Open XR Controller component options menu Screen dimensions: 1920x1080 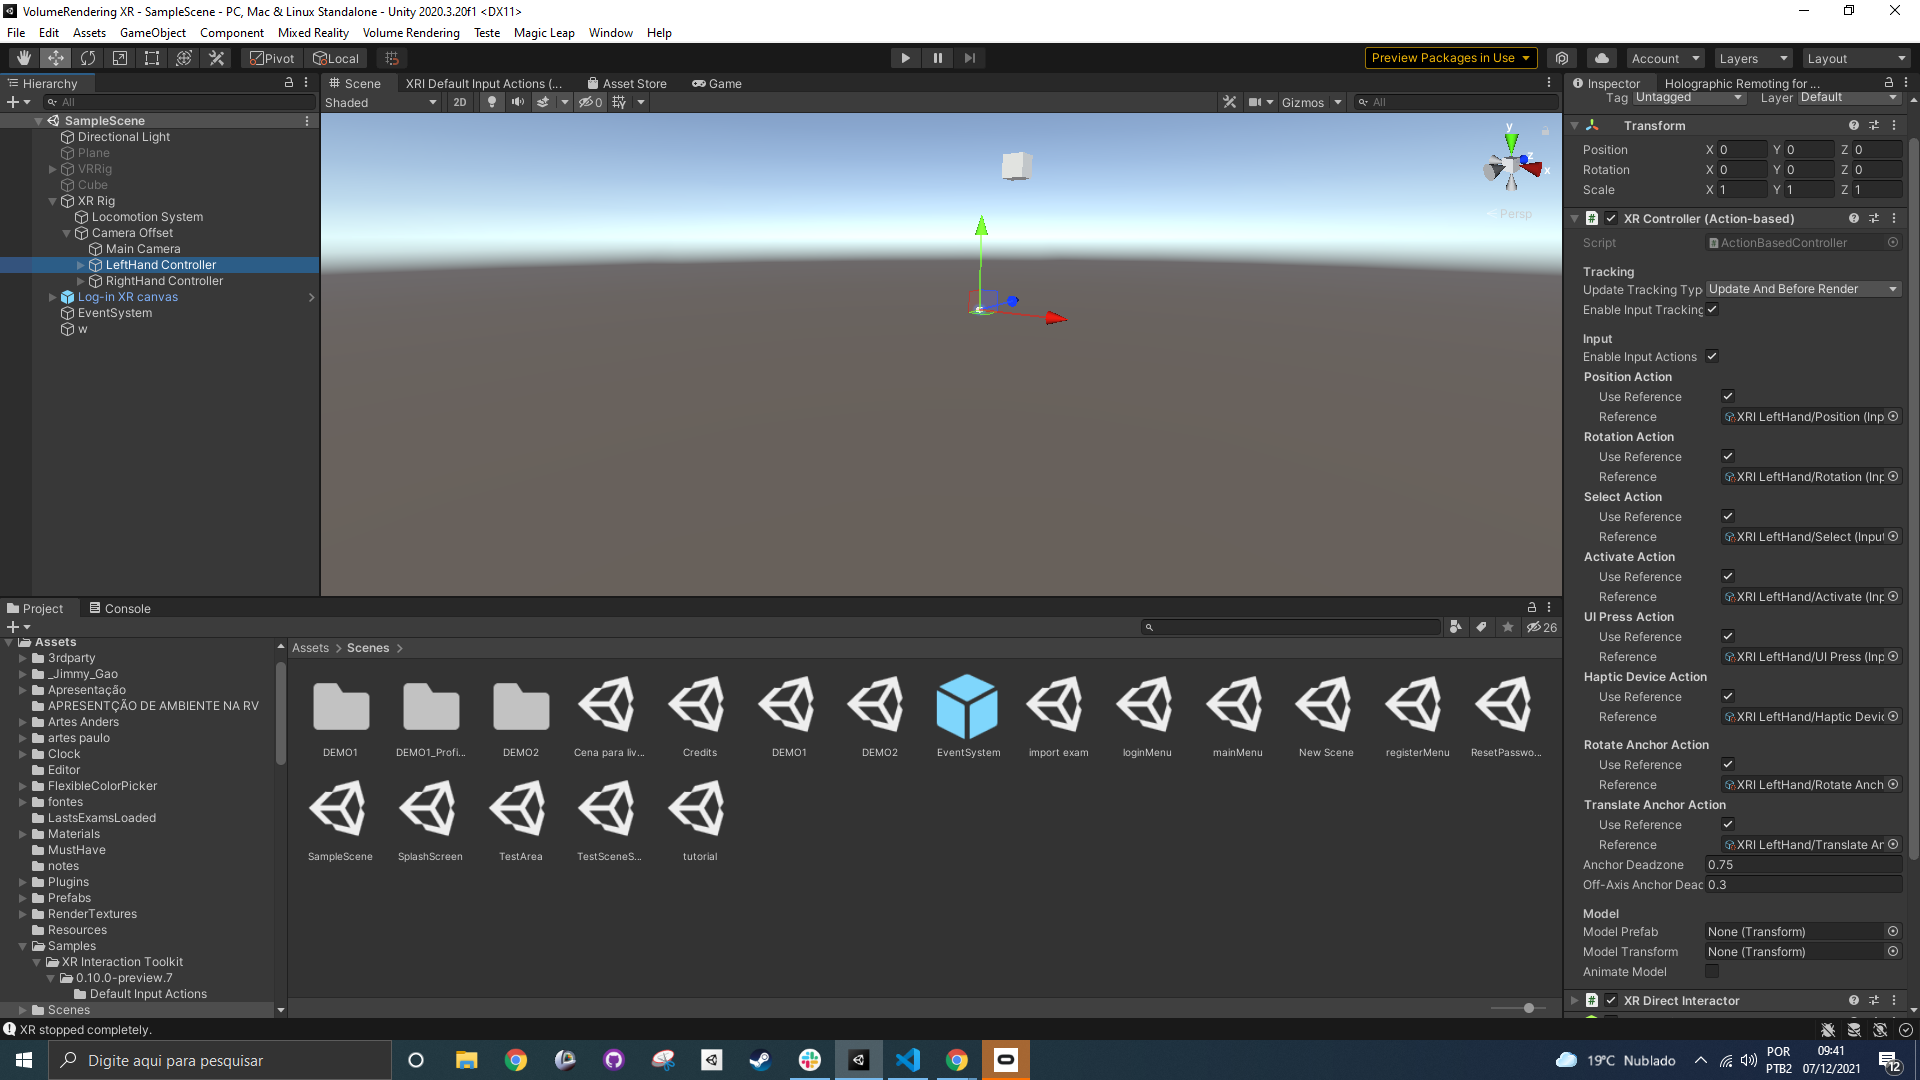pos(1894,218)
